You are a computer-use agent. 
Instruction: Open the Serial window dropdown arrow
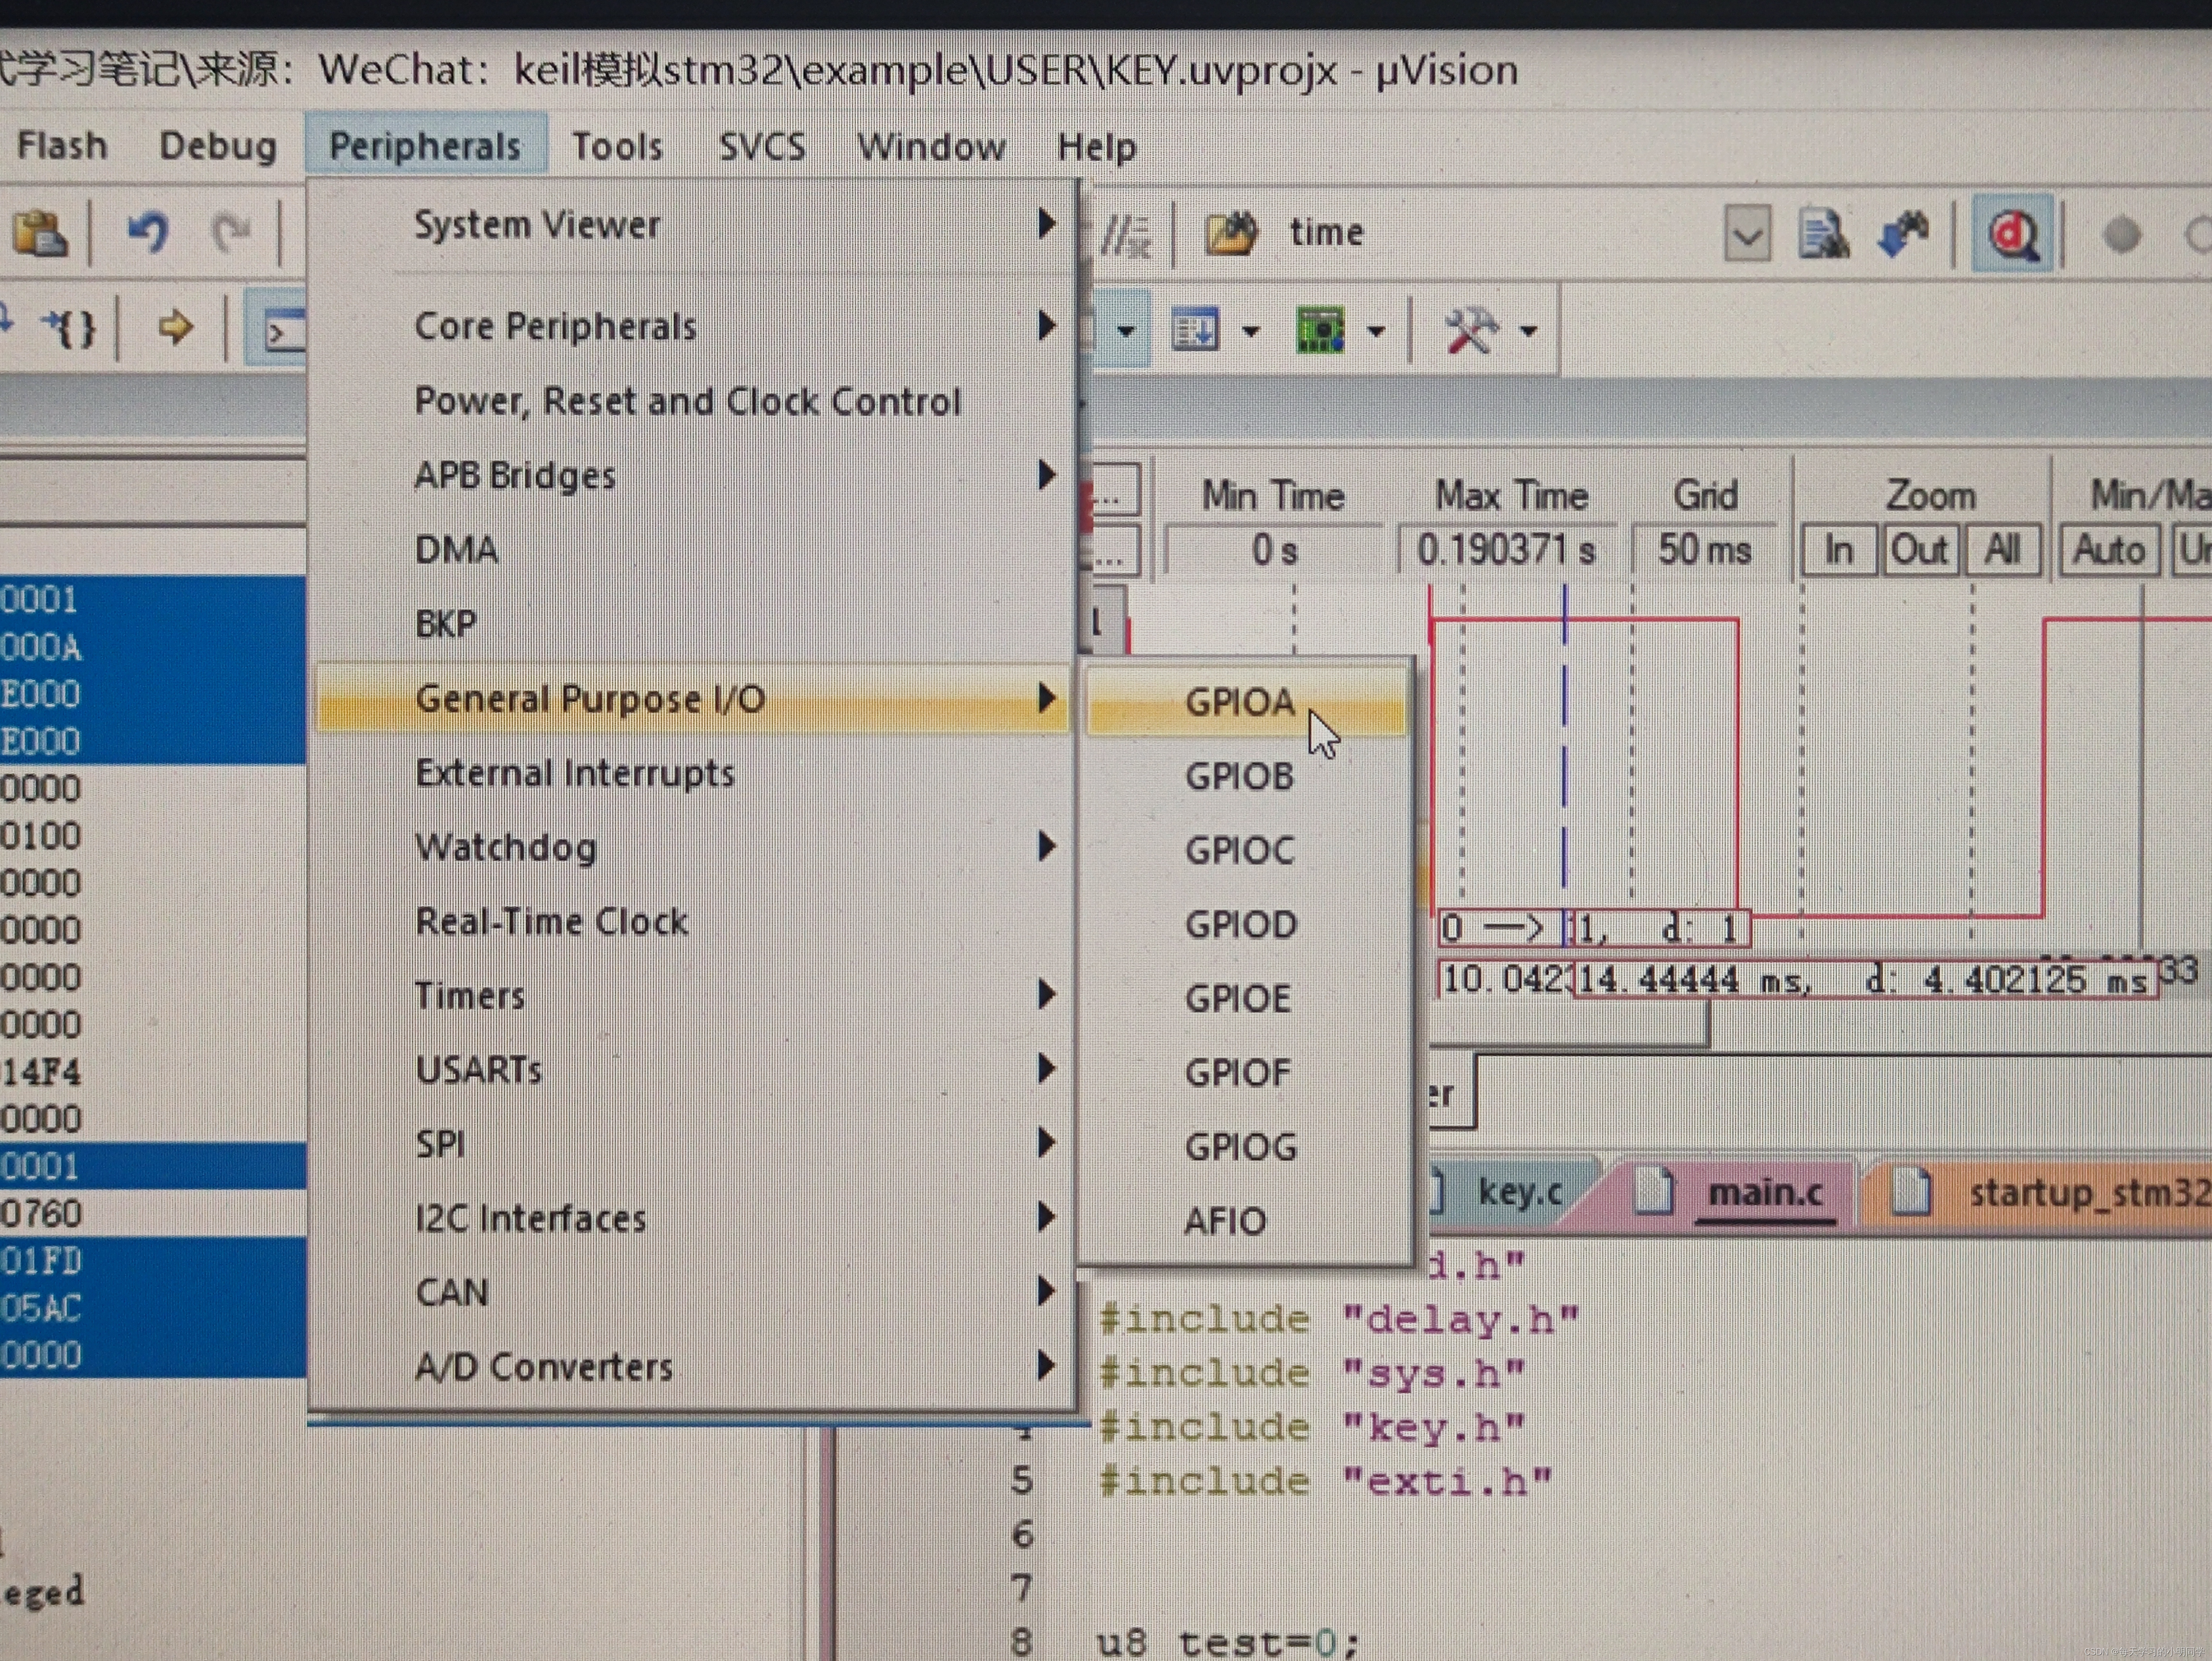(x=1250, y=331)
